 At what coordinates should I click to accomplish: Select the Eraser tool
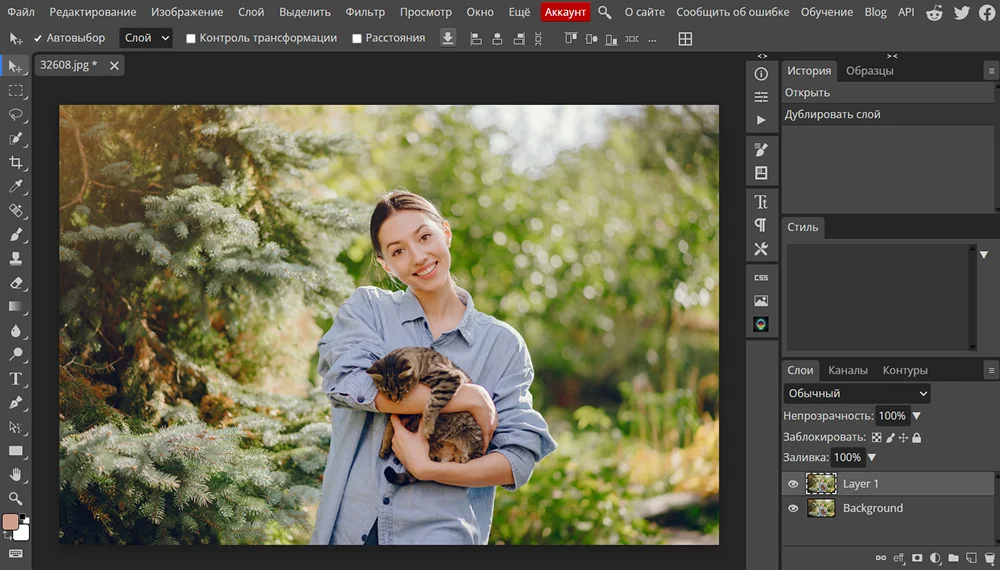coord(16,283)
